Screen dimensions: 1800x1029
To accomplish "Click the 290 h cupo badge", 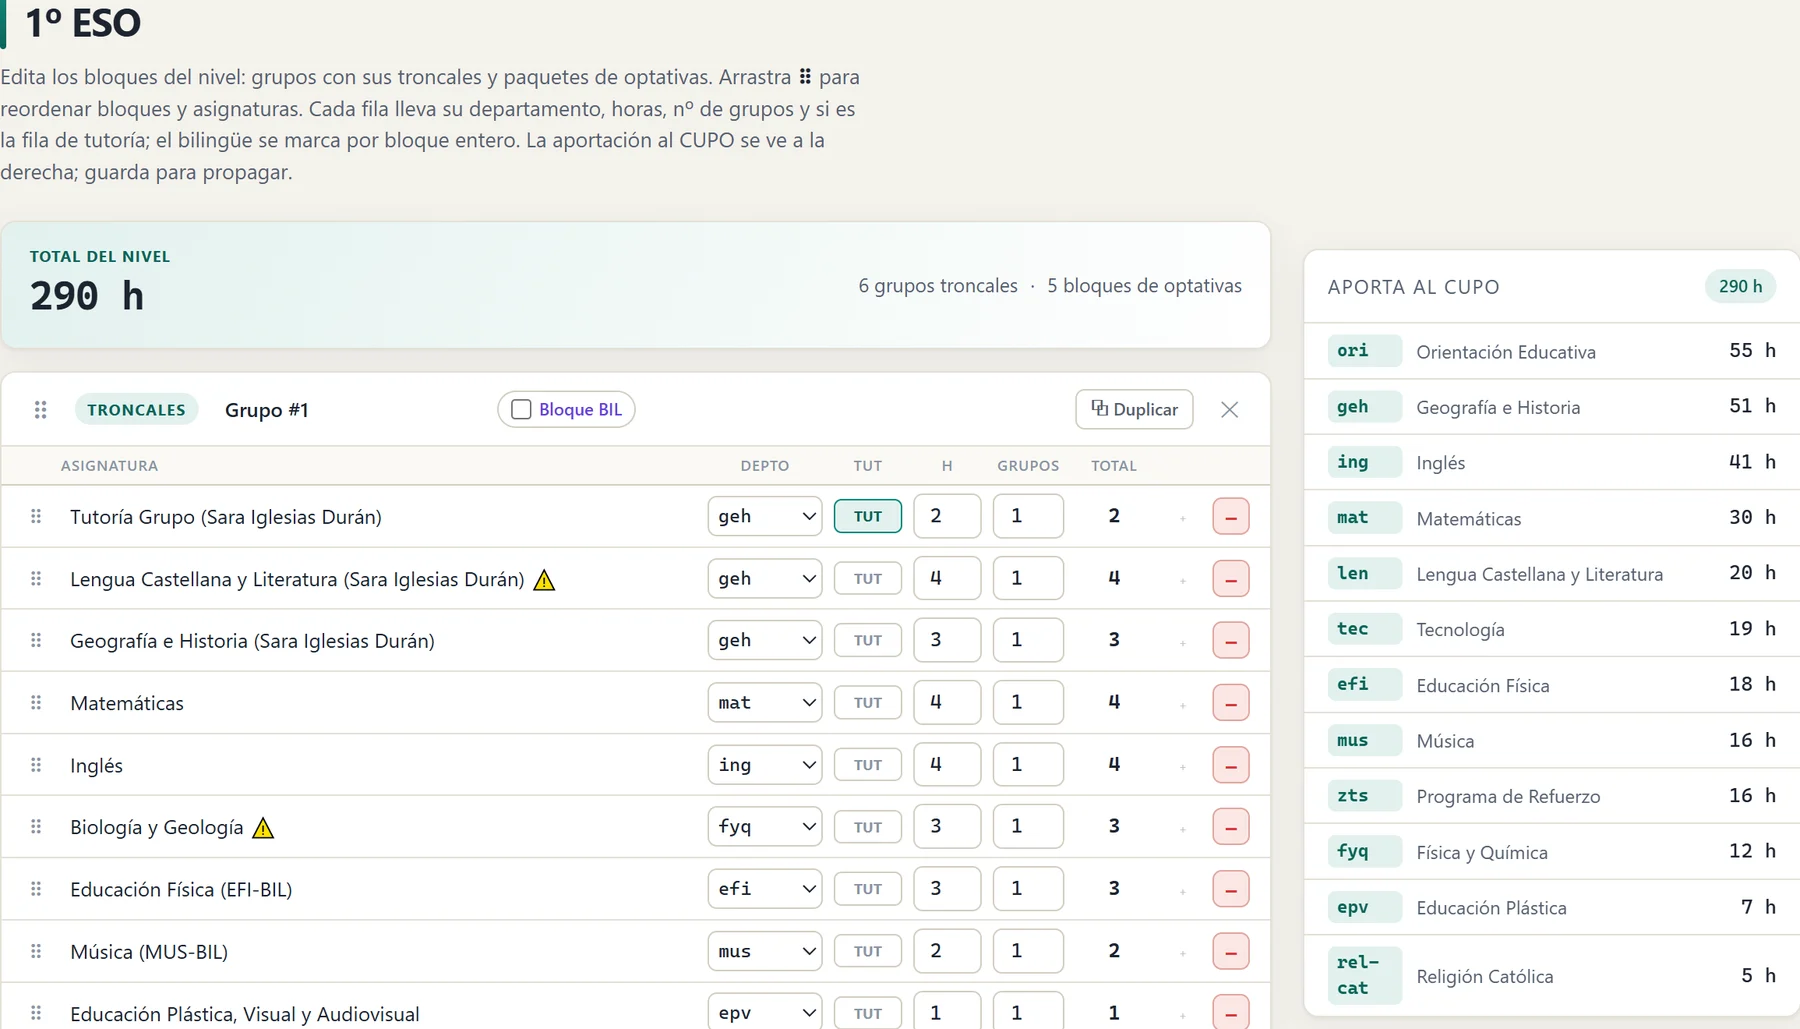I will pyautogui.click(x=1741, y=287).
